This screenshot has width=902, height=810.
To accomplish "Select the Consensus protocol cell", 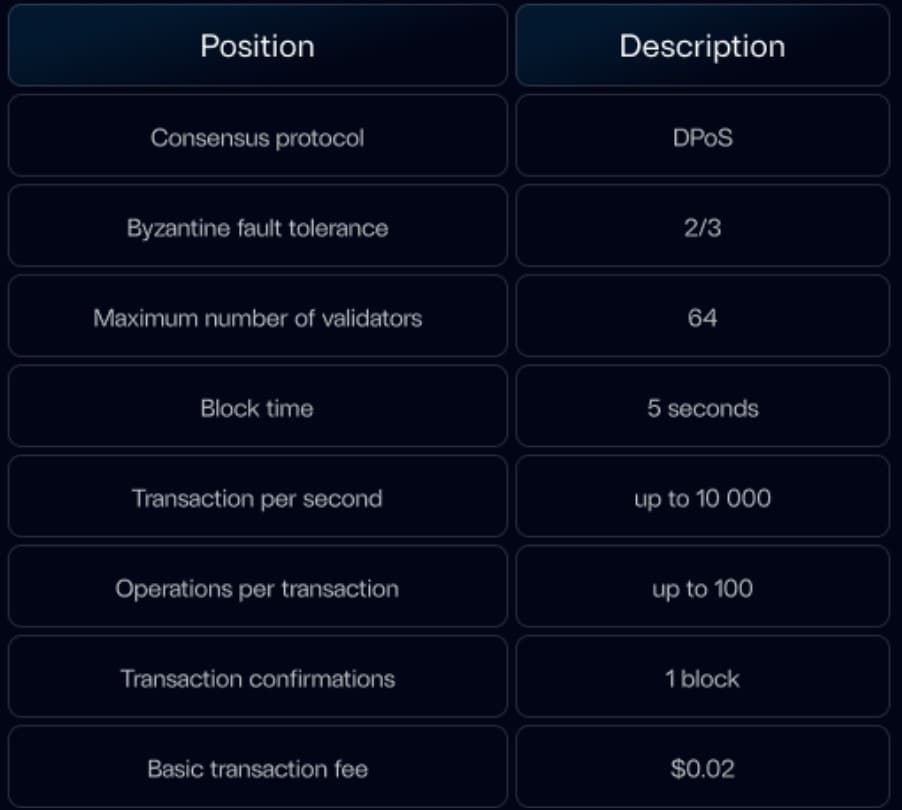I will tap(257, 137).
